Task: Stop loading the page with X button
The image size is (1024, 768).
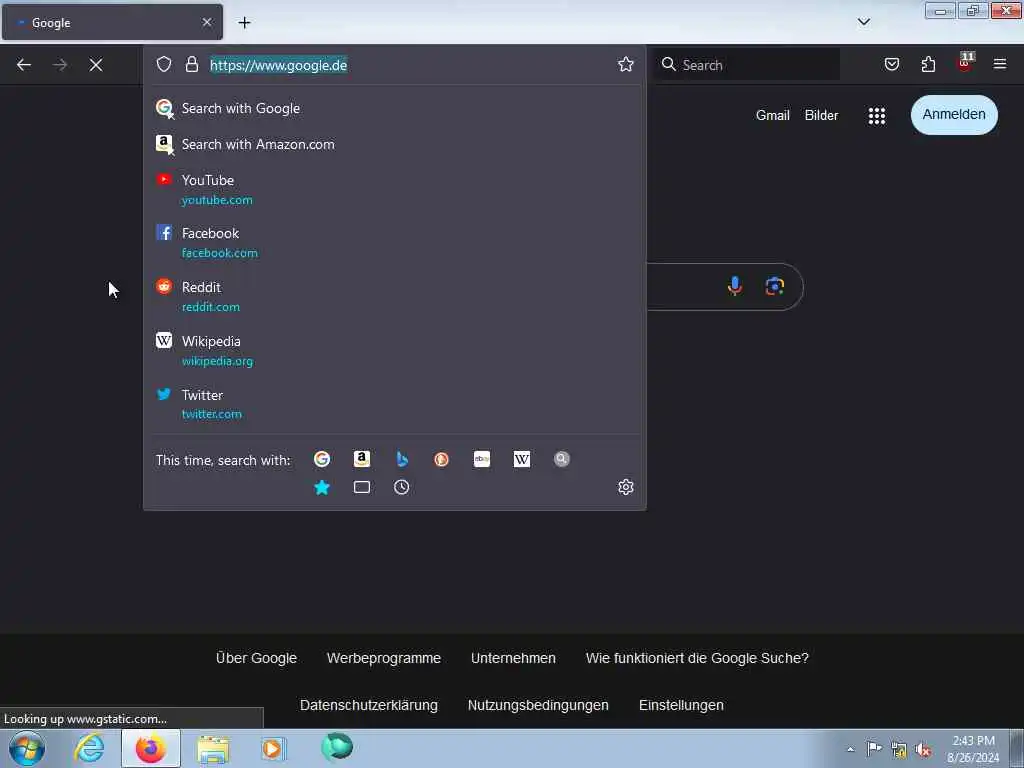Action: (x=96, y=65)
